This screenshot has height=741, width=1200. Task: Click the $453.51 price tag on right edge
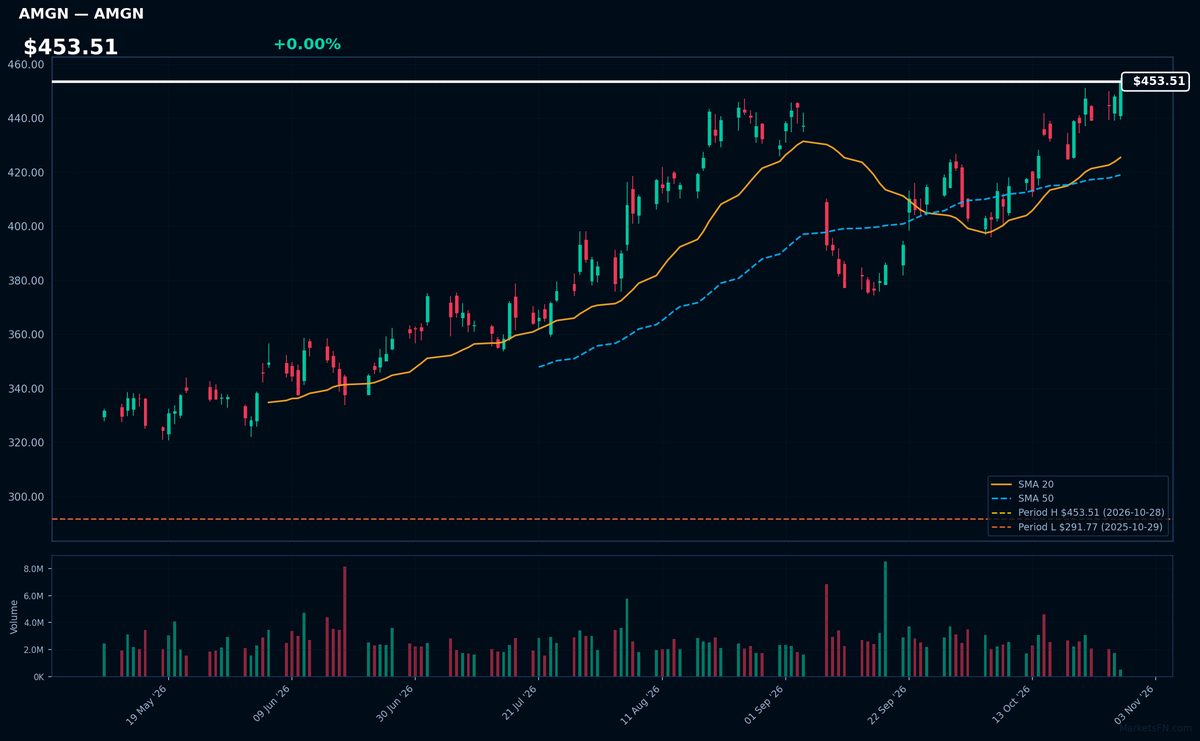[1156, 81]
